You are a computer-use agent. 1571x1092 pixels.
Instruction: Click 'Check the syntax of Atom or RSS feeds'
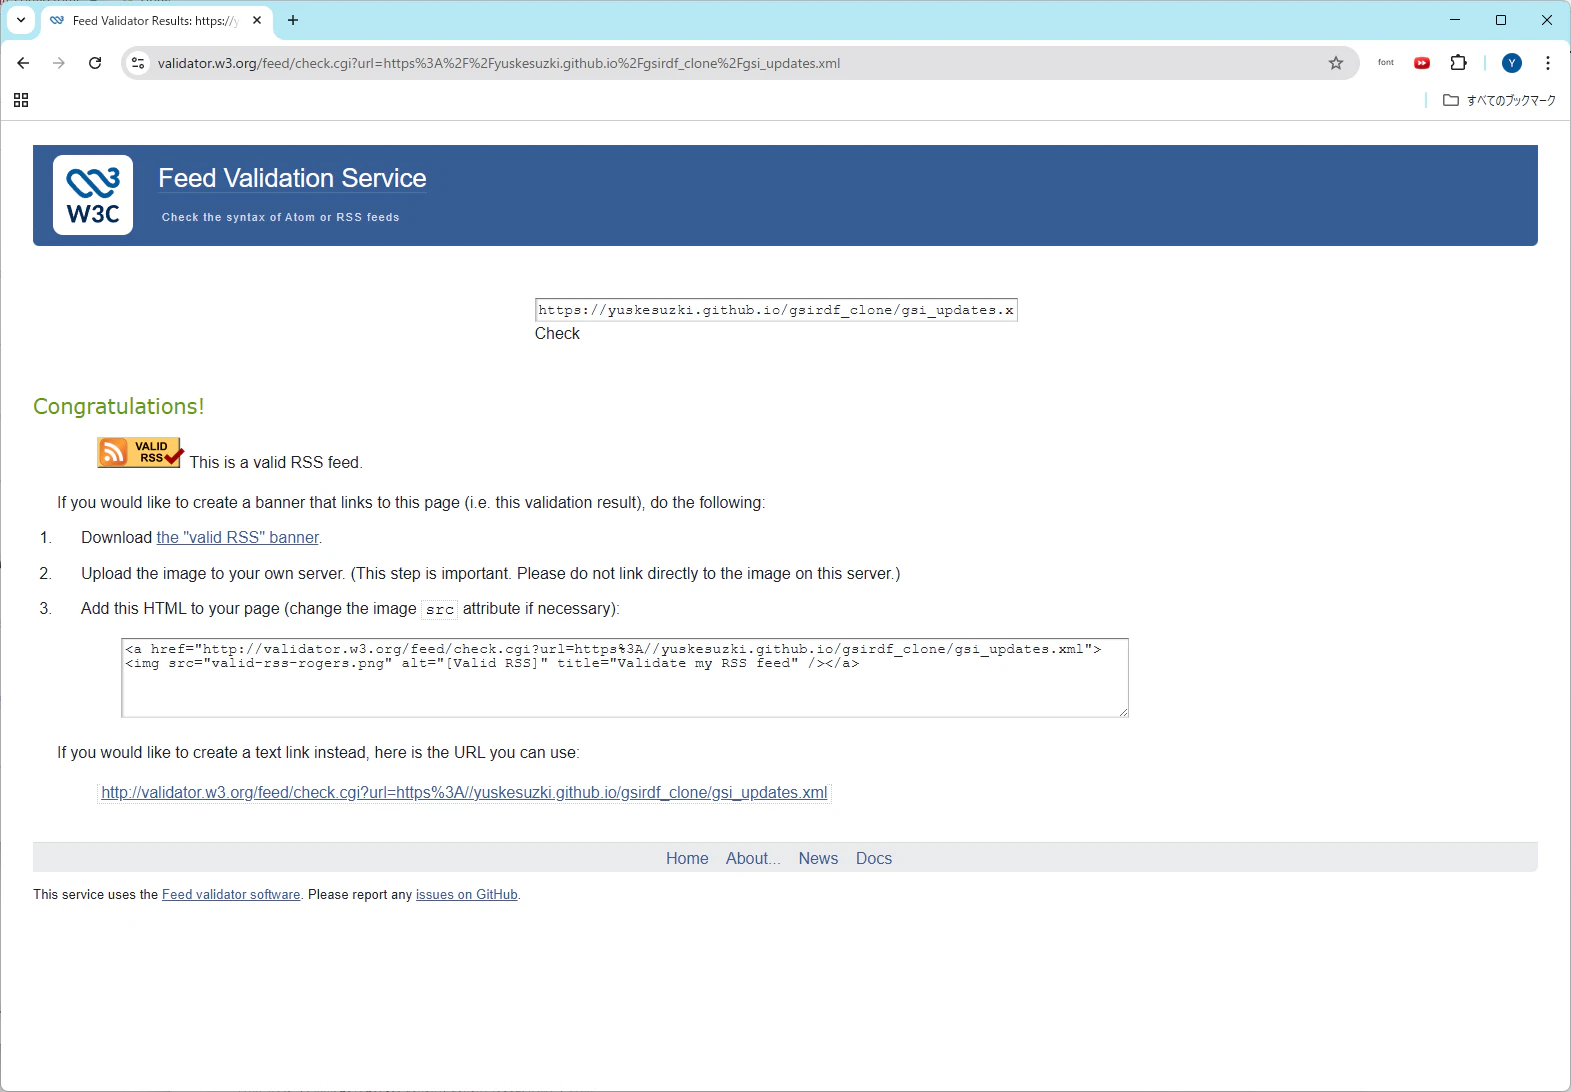(281, 217)
